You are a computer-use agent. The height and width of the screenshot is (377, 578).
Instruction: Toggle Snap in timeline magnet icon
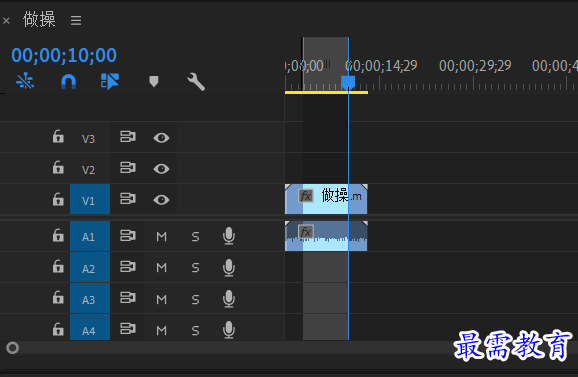[69, 81]
